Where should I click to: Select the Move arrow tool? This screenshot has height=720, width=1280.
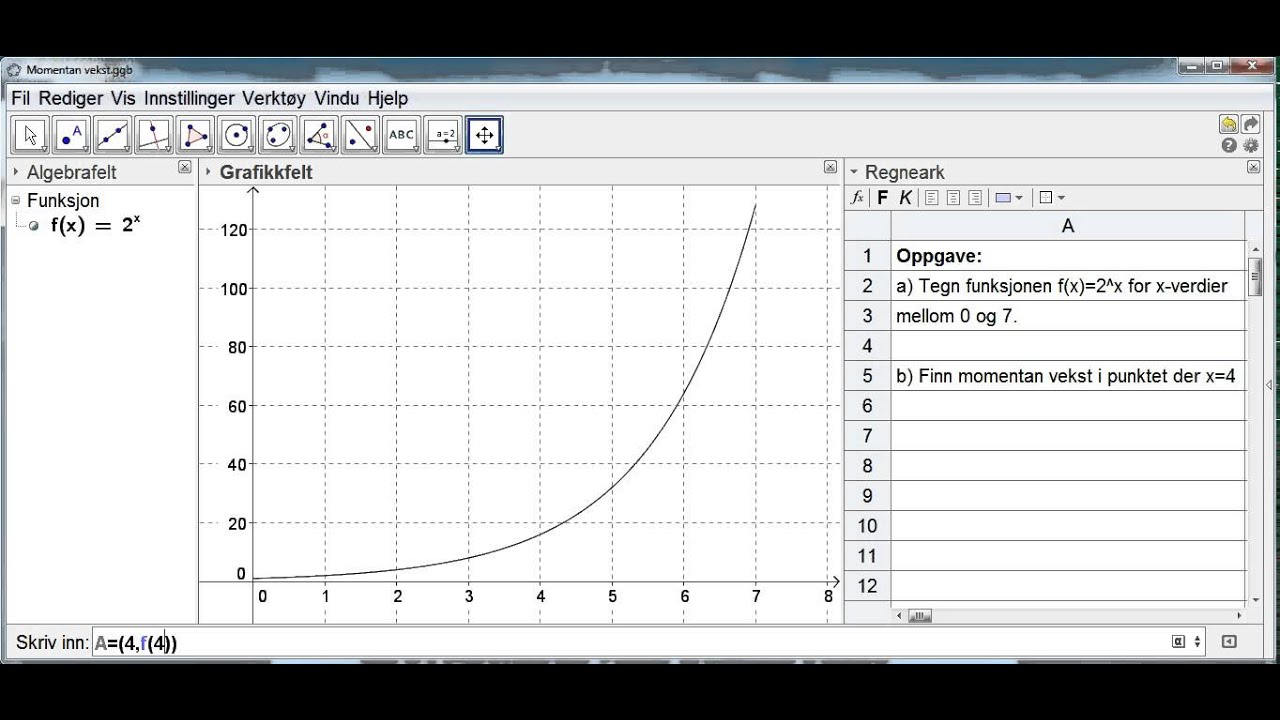tap(30, 135)
